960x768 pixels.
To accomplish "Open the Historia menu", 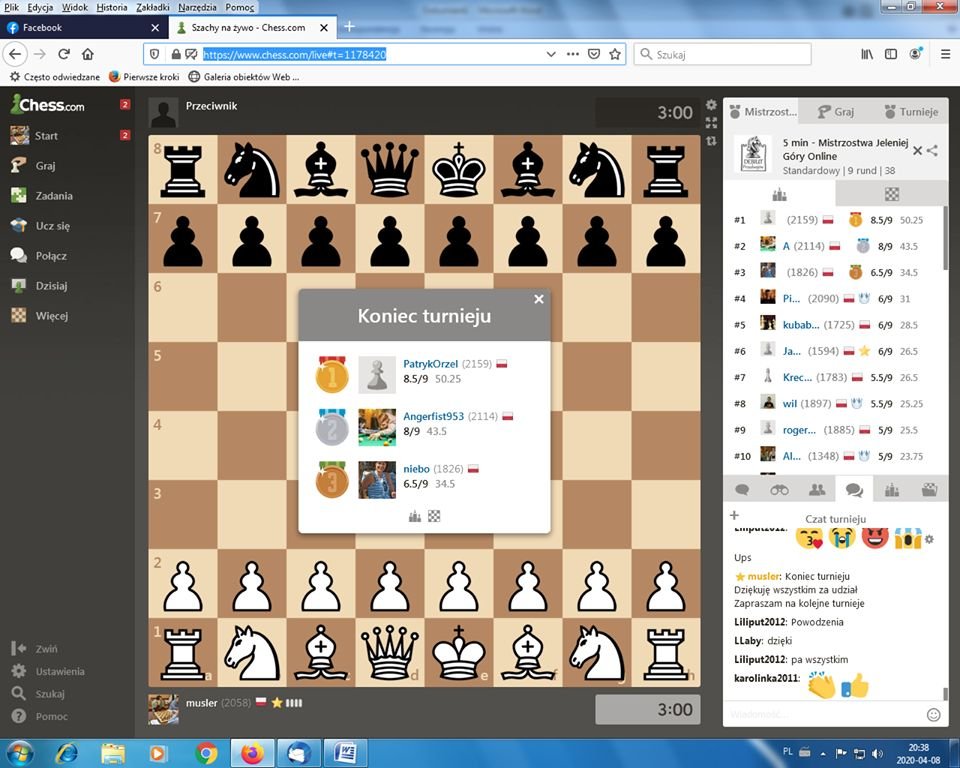I will [x=111, y=7].
